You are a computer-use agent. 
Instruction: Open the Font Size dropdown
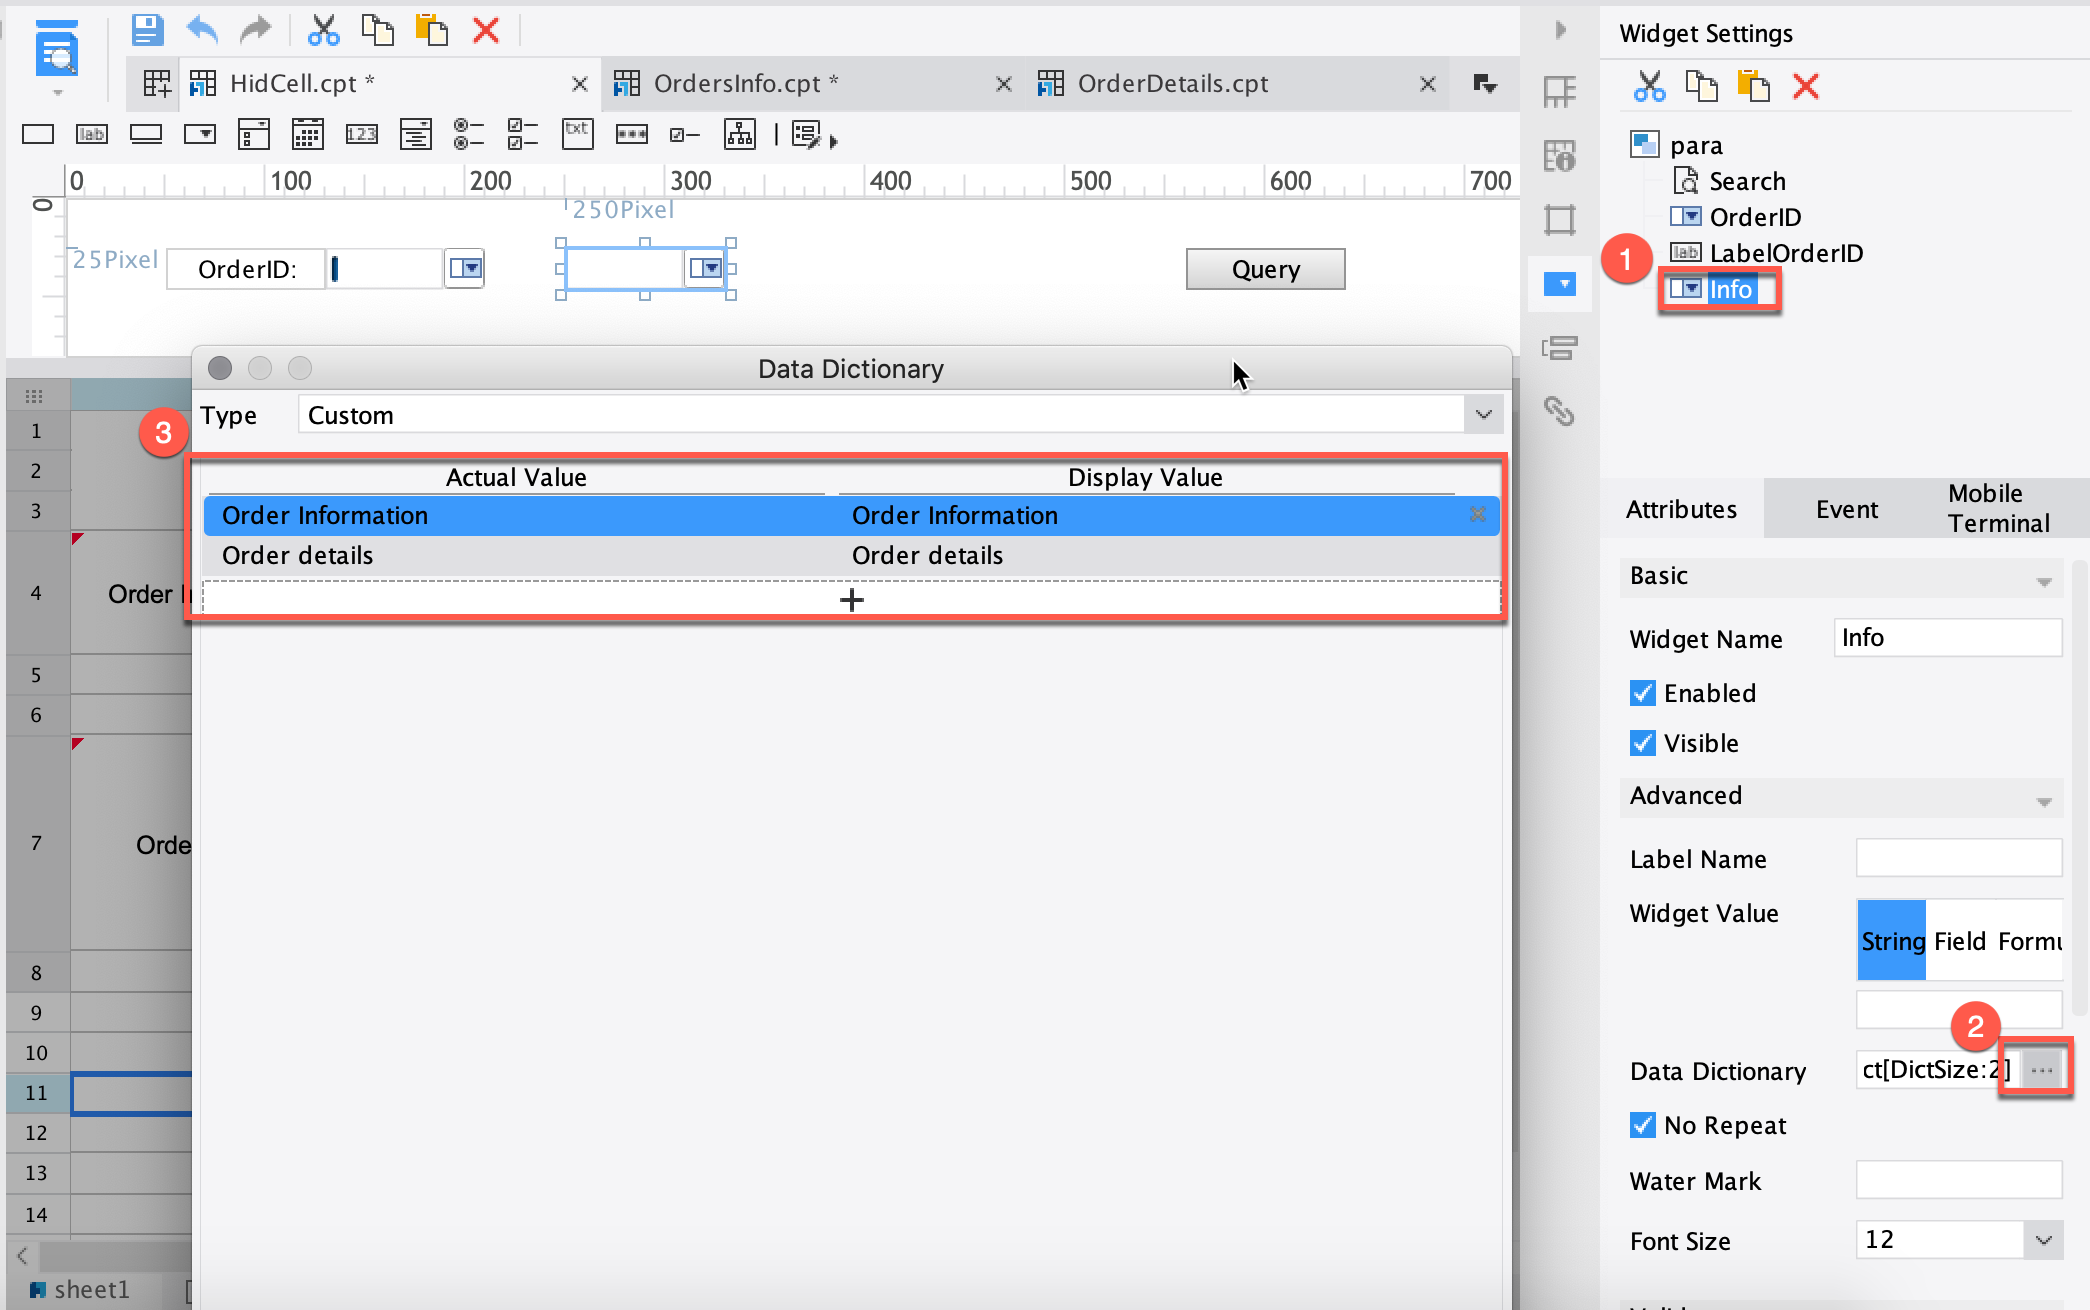2043,1239
